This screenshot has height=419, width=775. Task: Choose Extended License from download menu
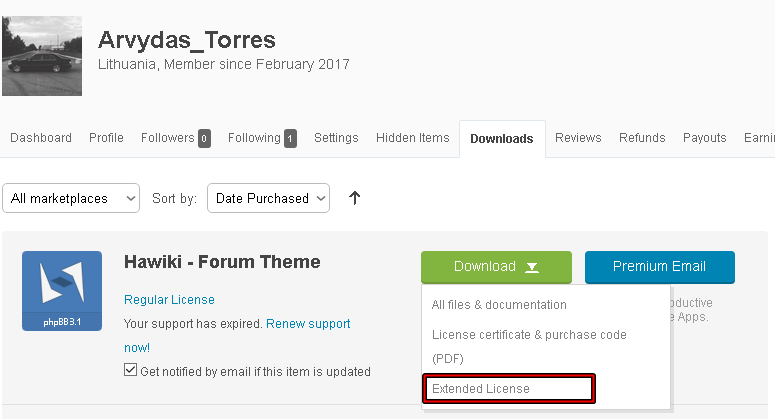[509, 388]
